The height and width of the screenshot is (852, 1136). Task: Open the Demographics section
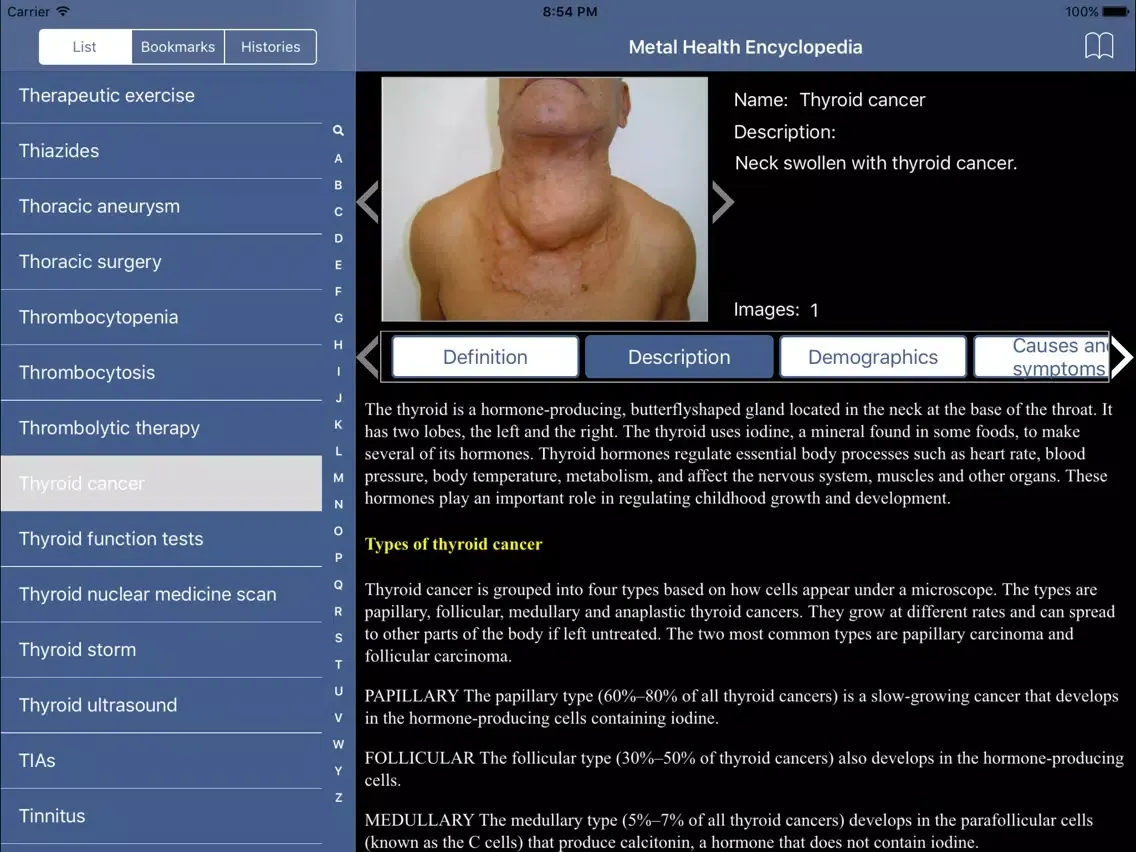tap(873, 357)
